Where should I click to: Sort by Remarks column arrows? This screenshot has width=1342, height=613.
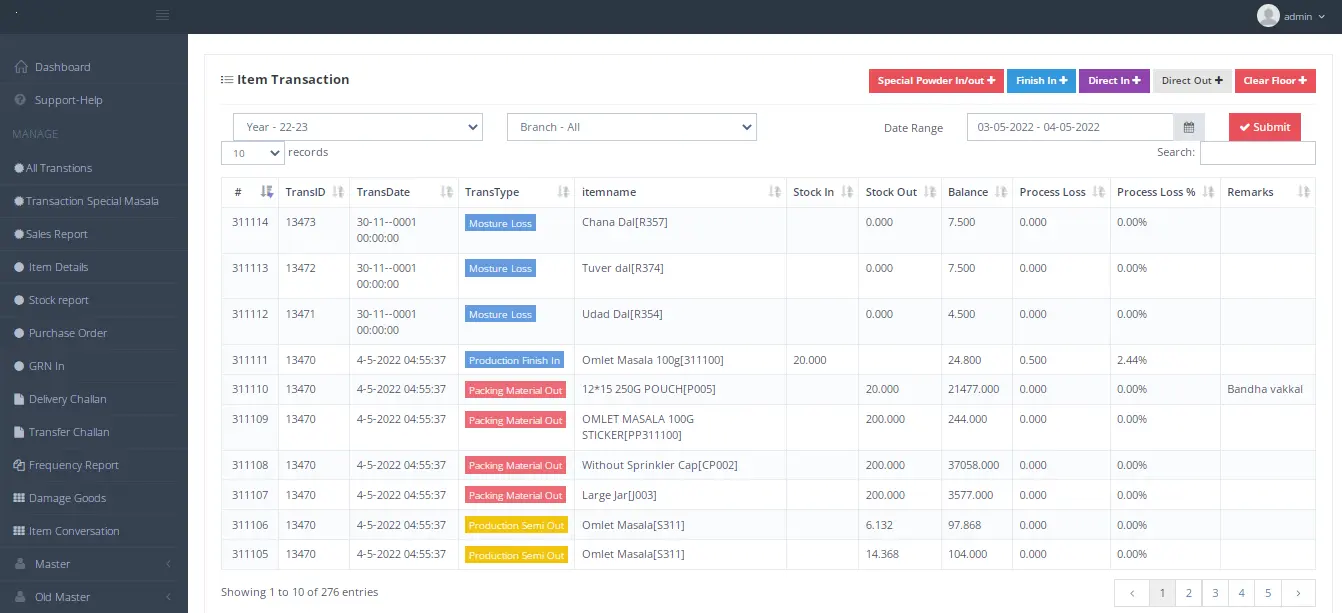tap(1303, 192)
